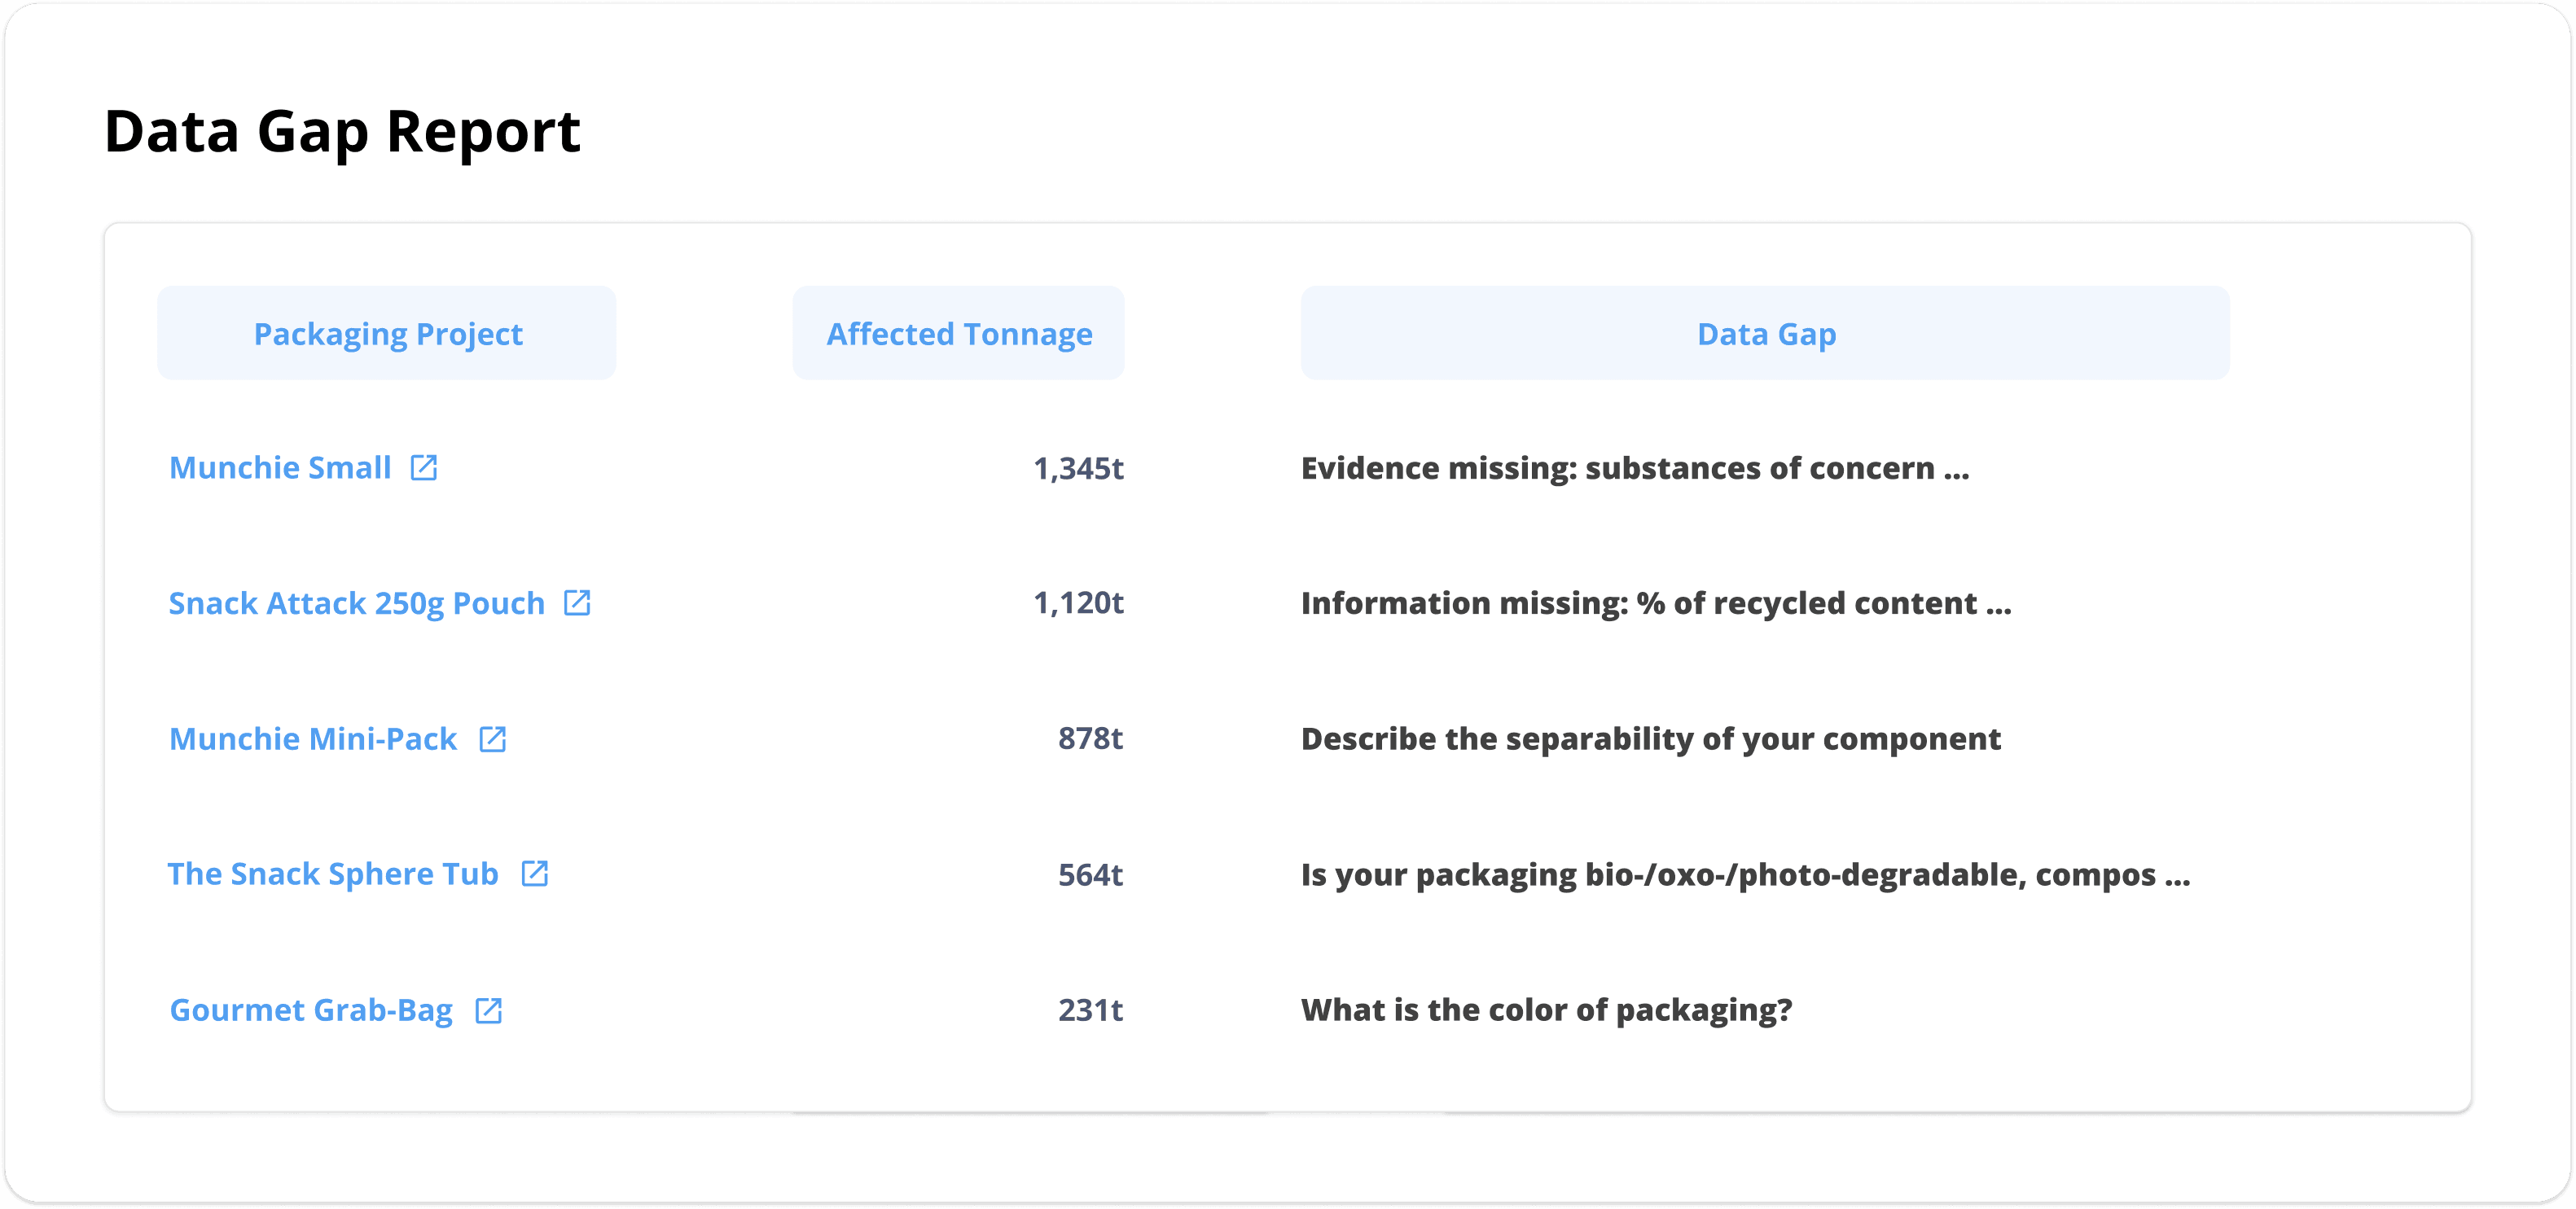Expand the bio-/oxo-/photo-degradable question text
The image size is (2576, 1209).
click(1745, 875)
